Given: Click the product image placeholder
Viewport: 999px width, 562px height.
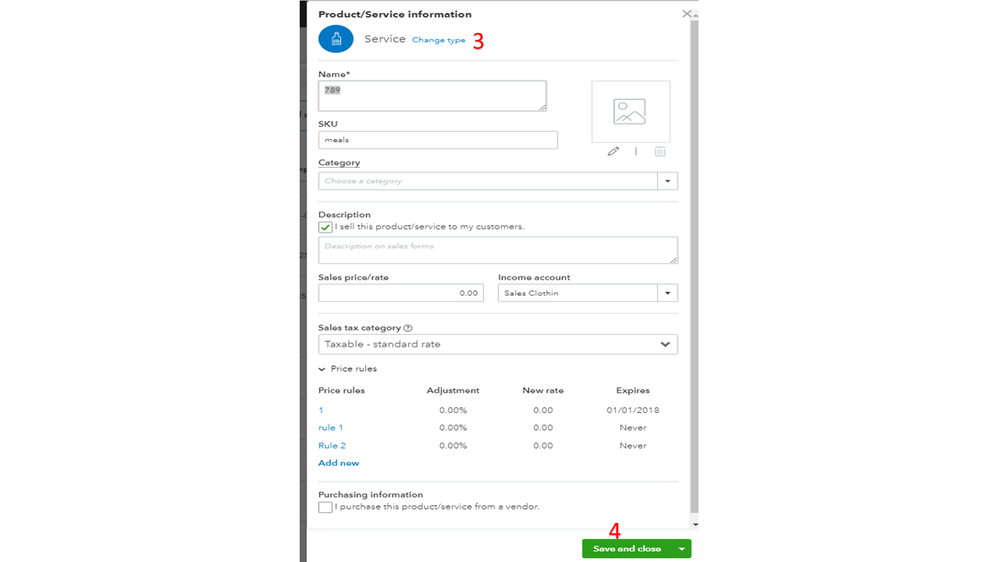Looking at the screenshot, I should [630, 112].
